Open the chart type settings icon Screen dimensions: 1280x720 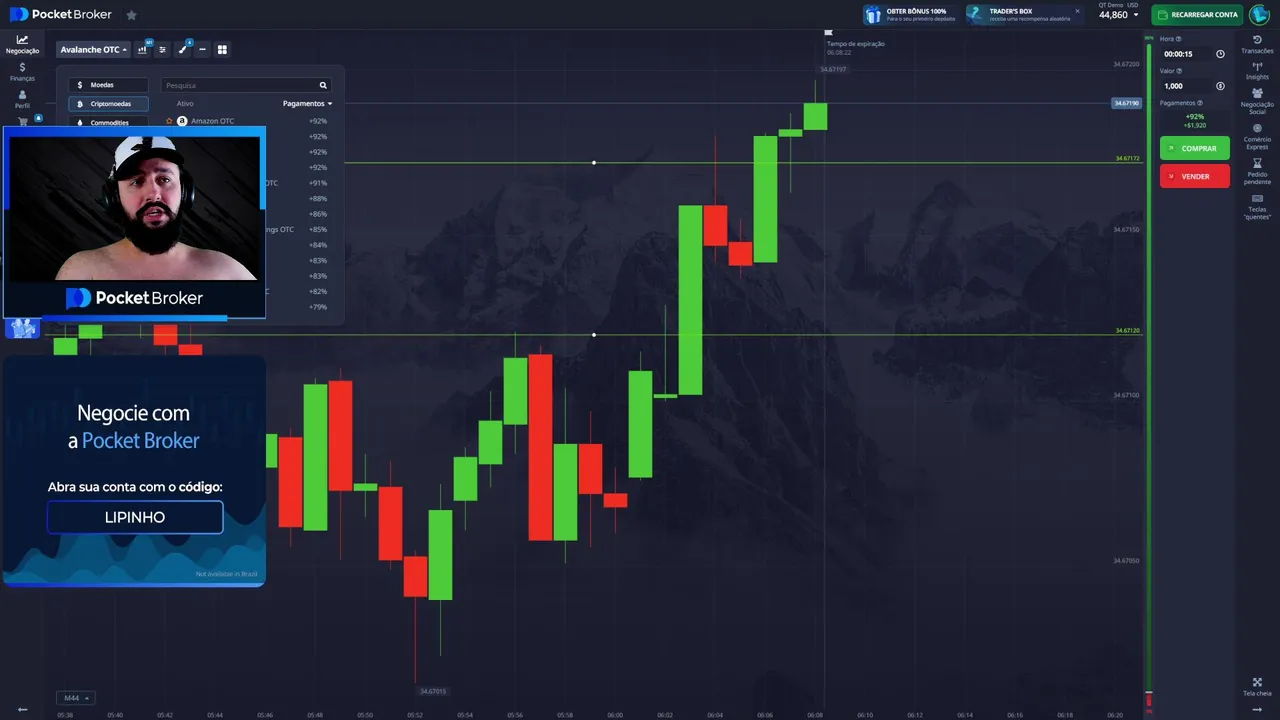point(143,49)
